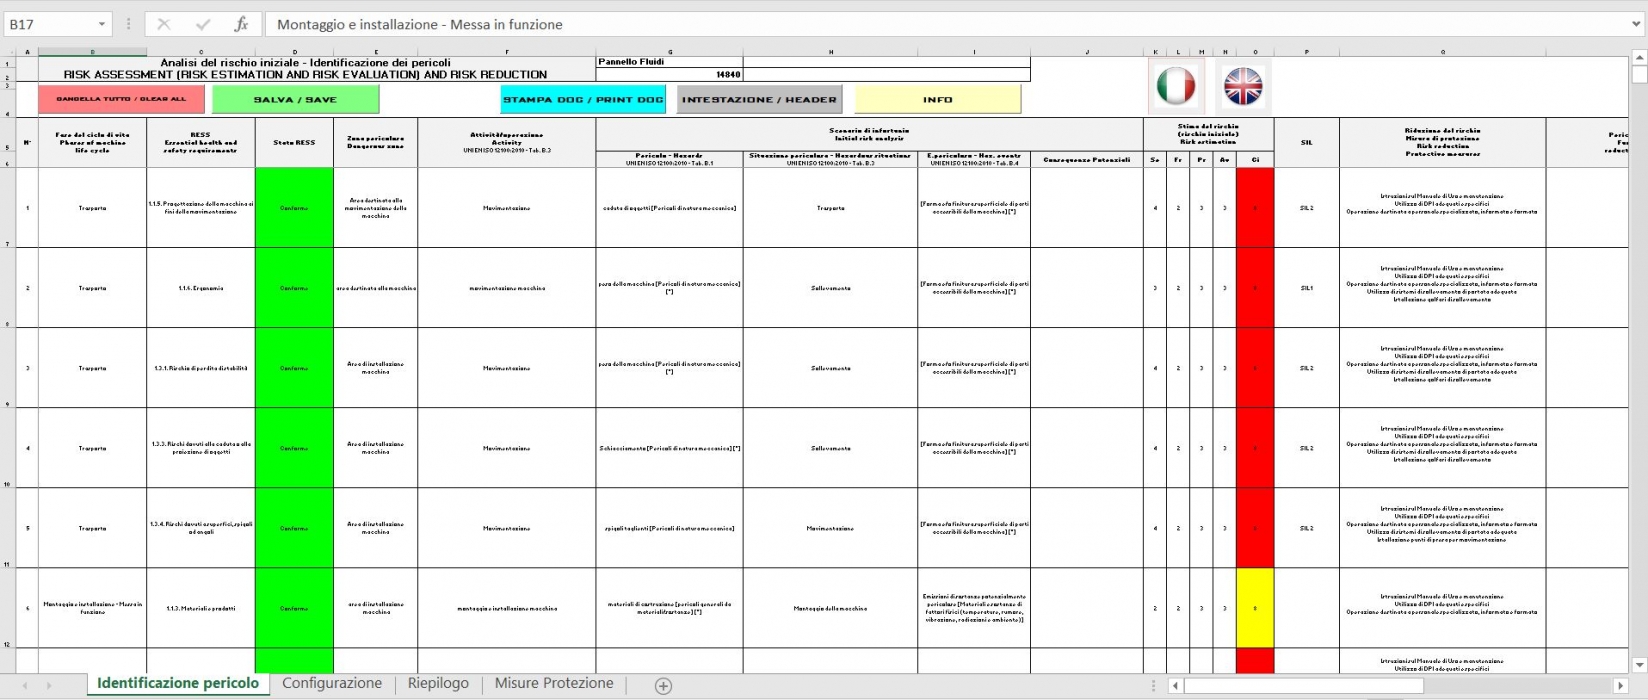Open the Riepilogo sheet tab
This screenshot has height=700, width=1648.
click(438, 684)
